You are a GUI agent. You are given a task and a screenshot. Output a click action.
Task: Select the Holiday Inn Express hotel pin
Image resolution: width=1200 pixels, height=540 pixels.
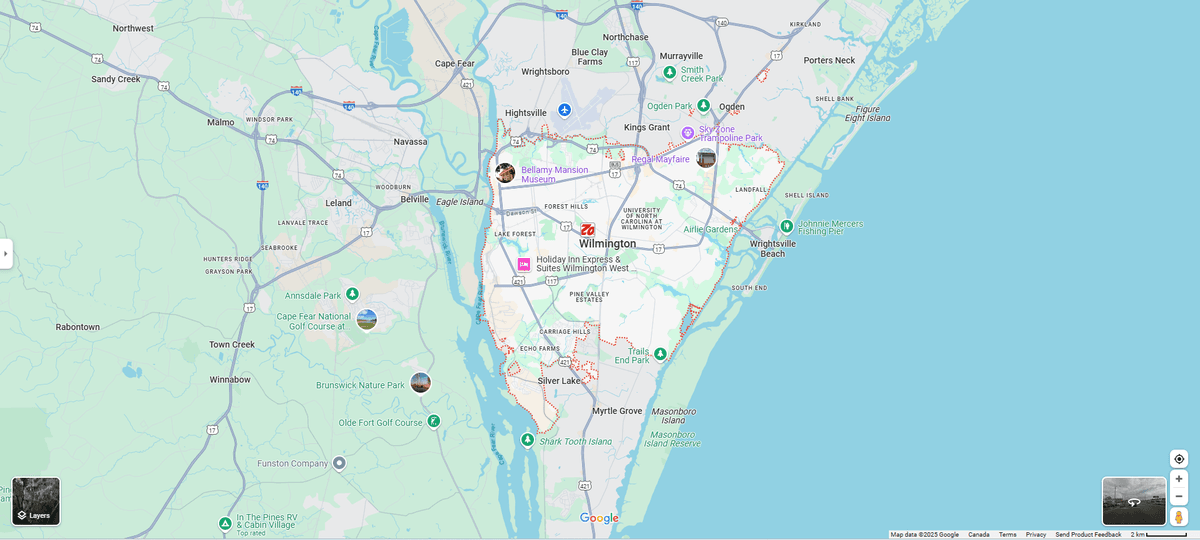coord(523,264)
